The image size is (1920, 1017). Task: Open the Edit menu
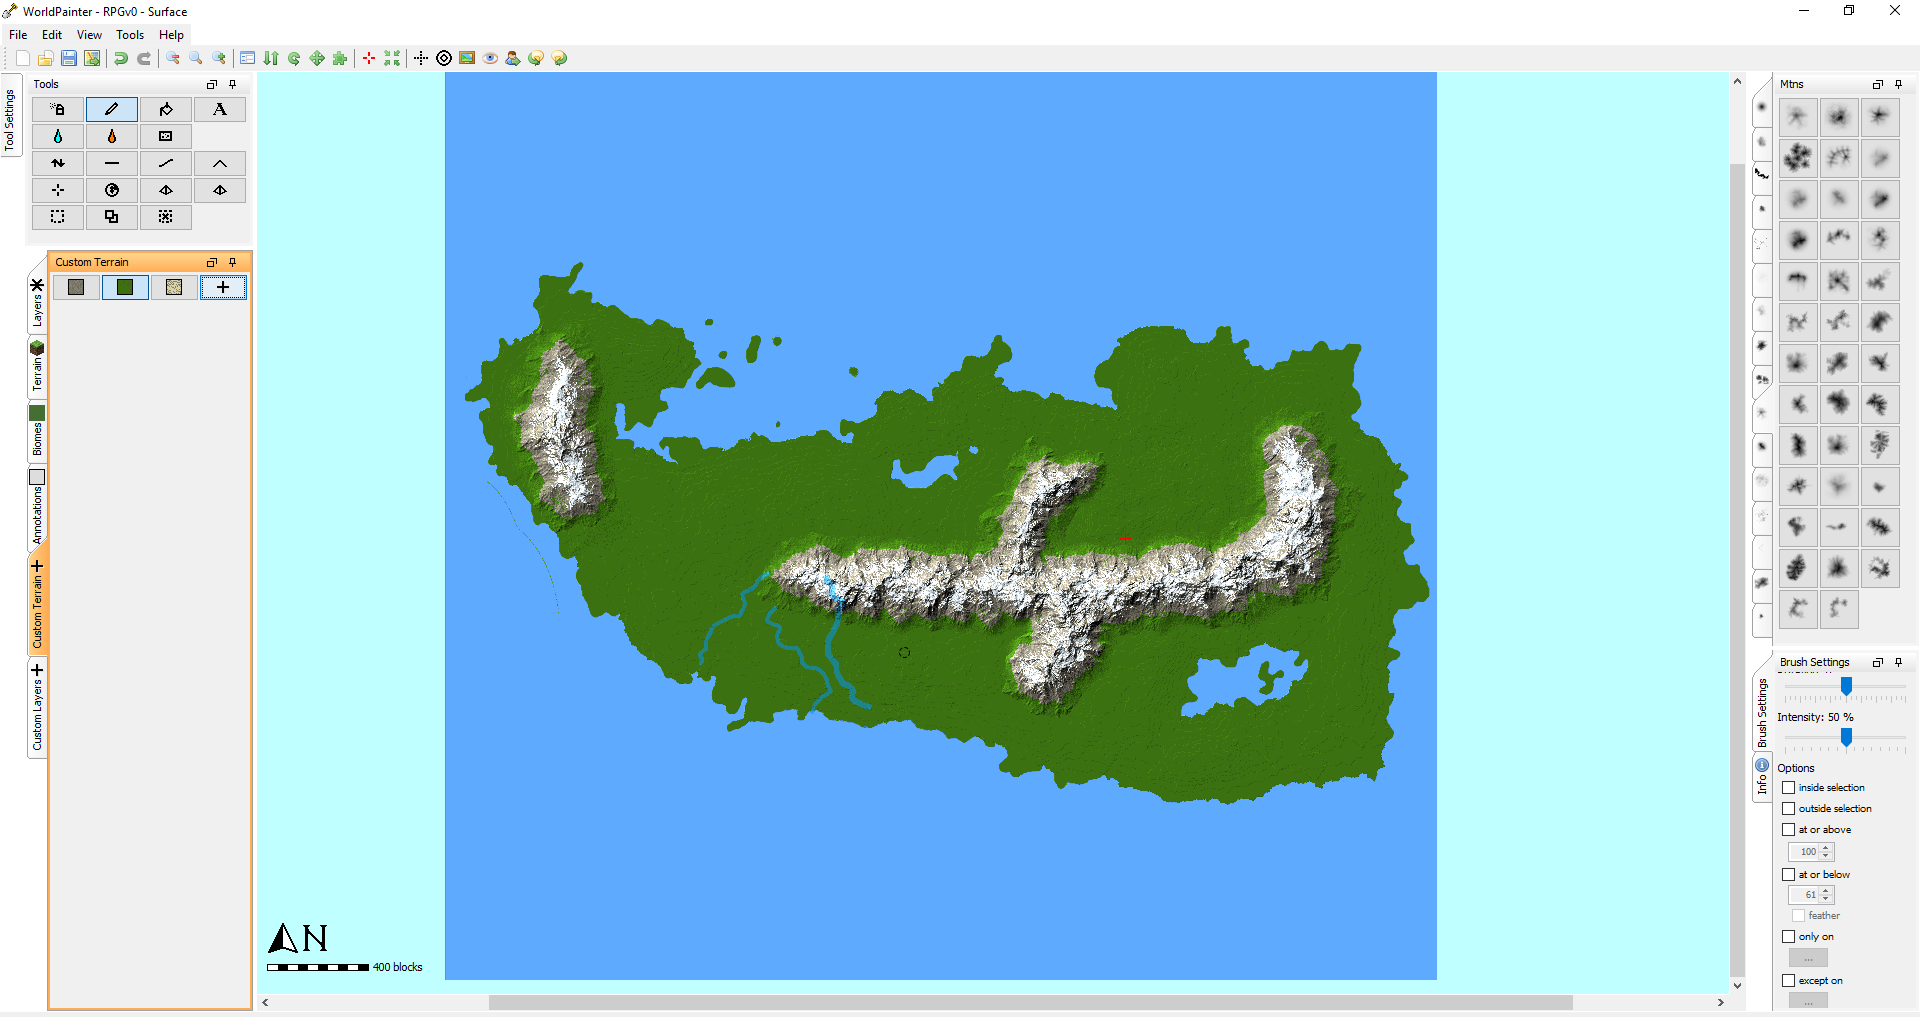pyautogui.click(x=52, y=35)
